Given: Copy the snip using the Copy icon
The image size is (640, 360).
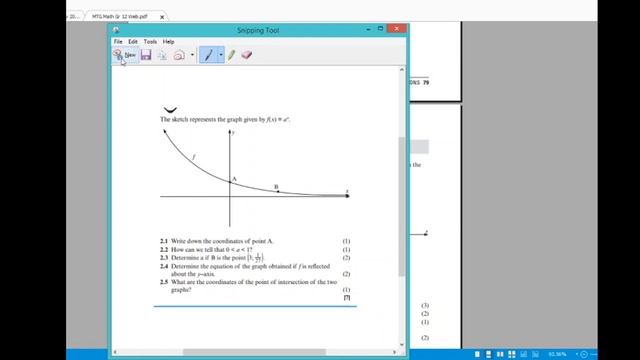Looking at the screenshot, I should (162, 55).
